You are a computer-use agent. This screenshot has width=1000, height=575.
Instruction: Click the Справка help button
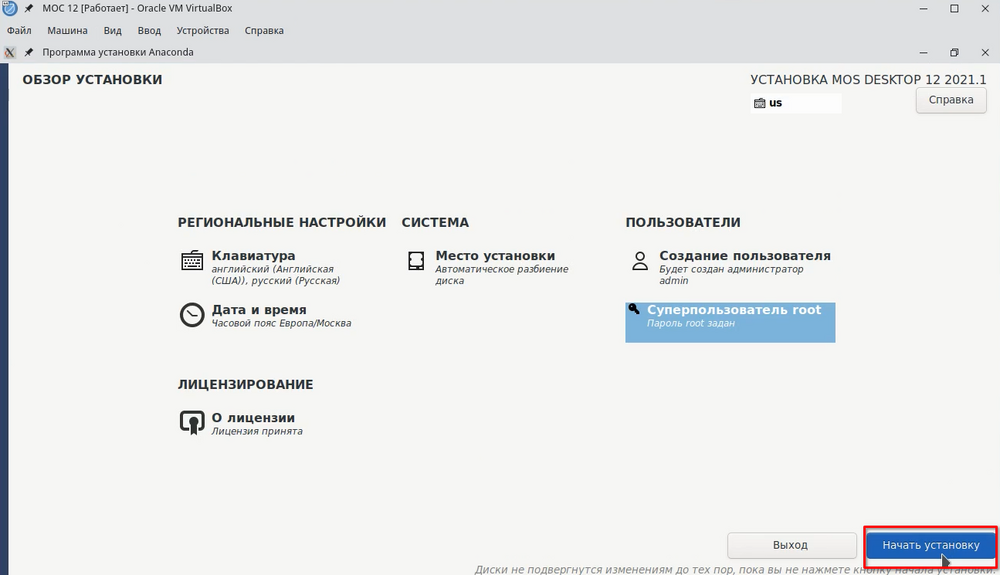pyautogui.click(x=951, y=100)
